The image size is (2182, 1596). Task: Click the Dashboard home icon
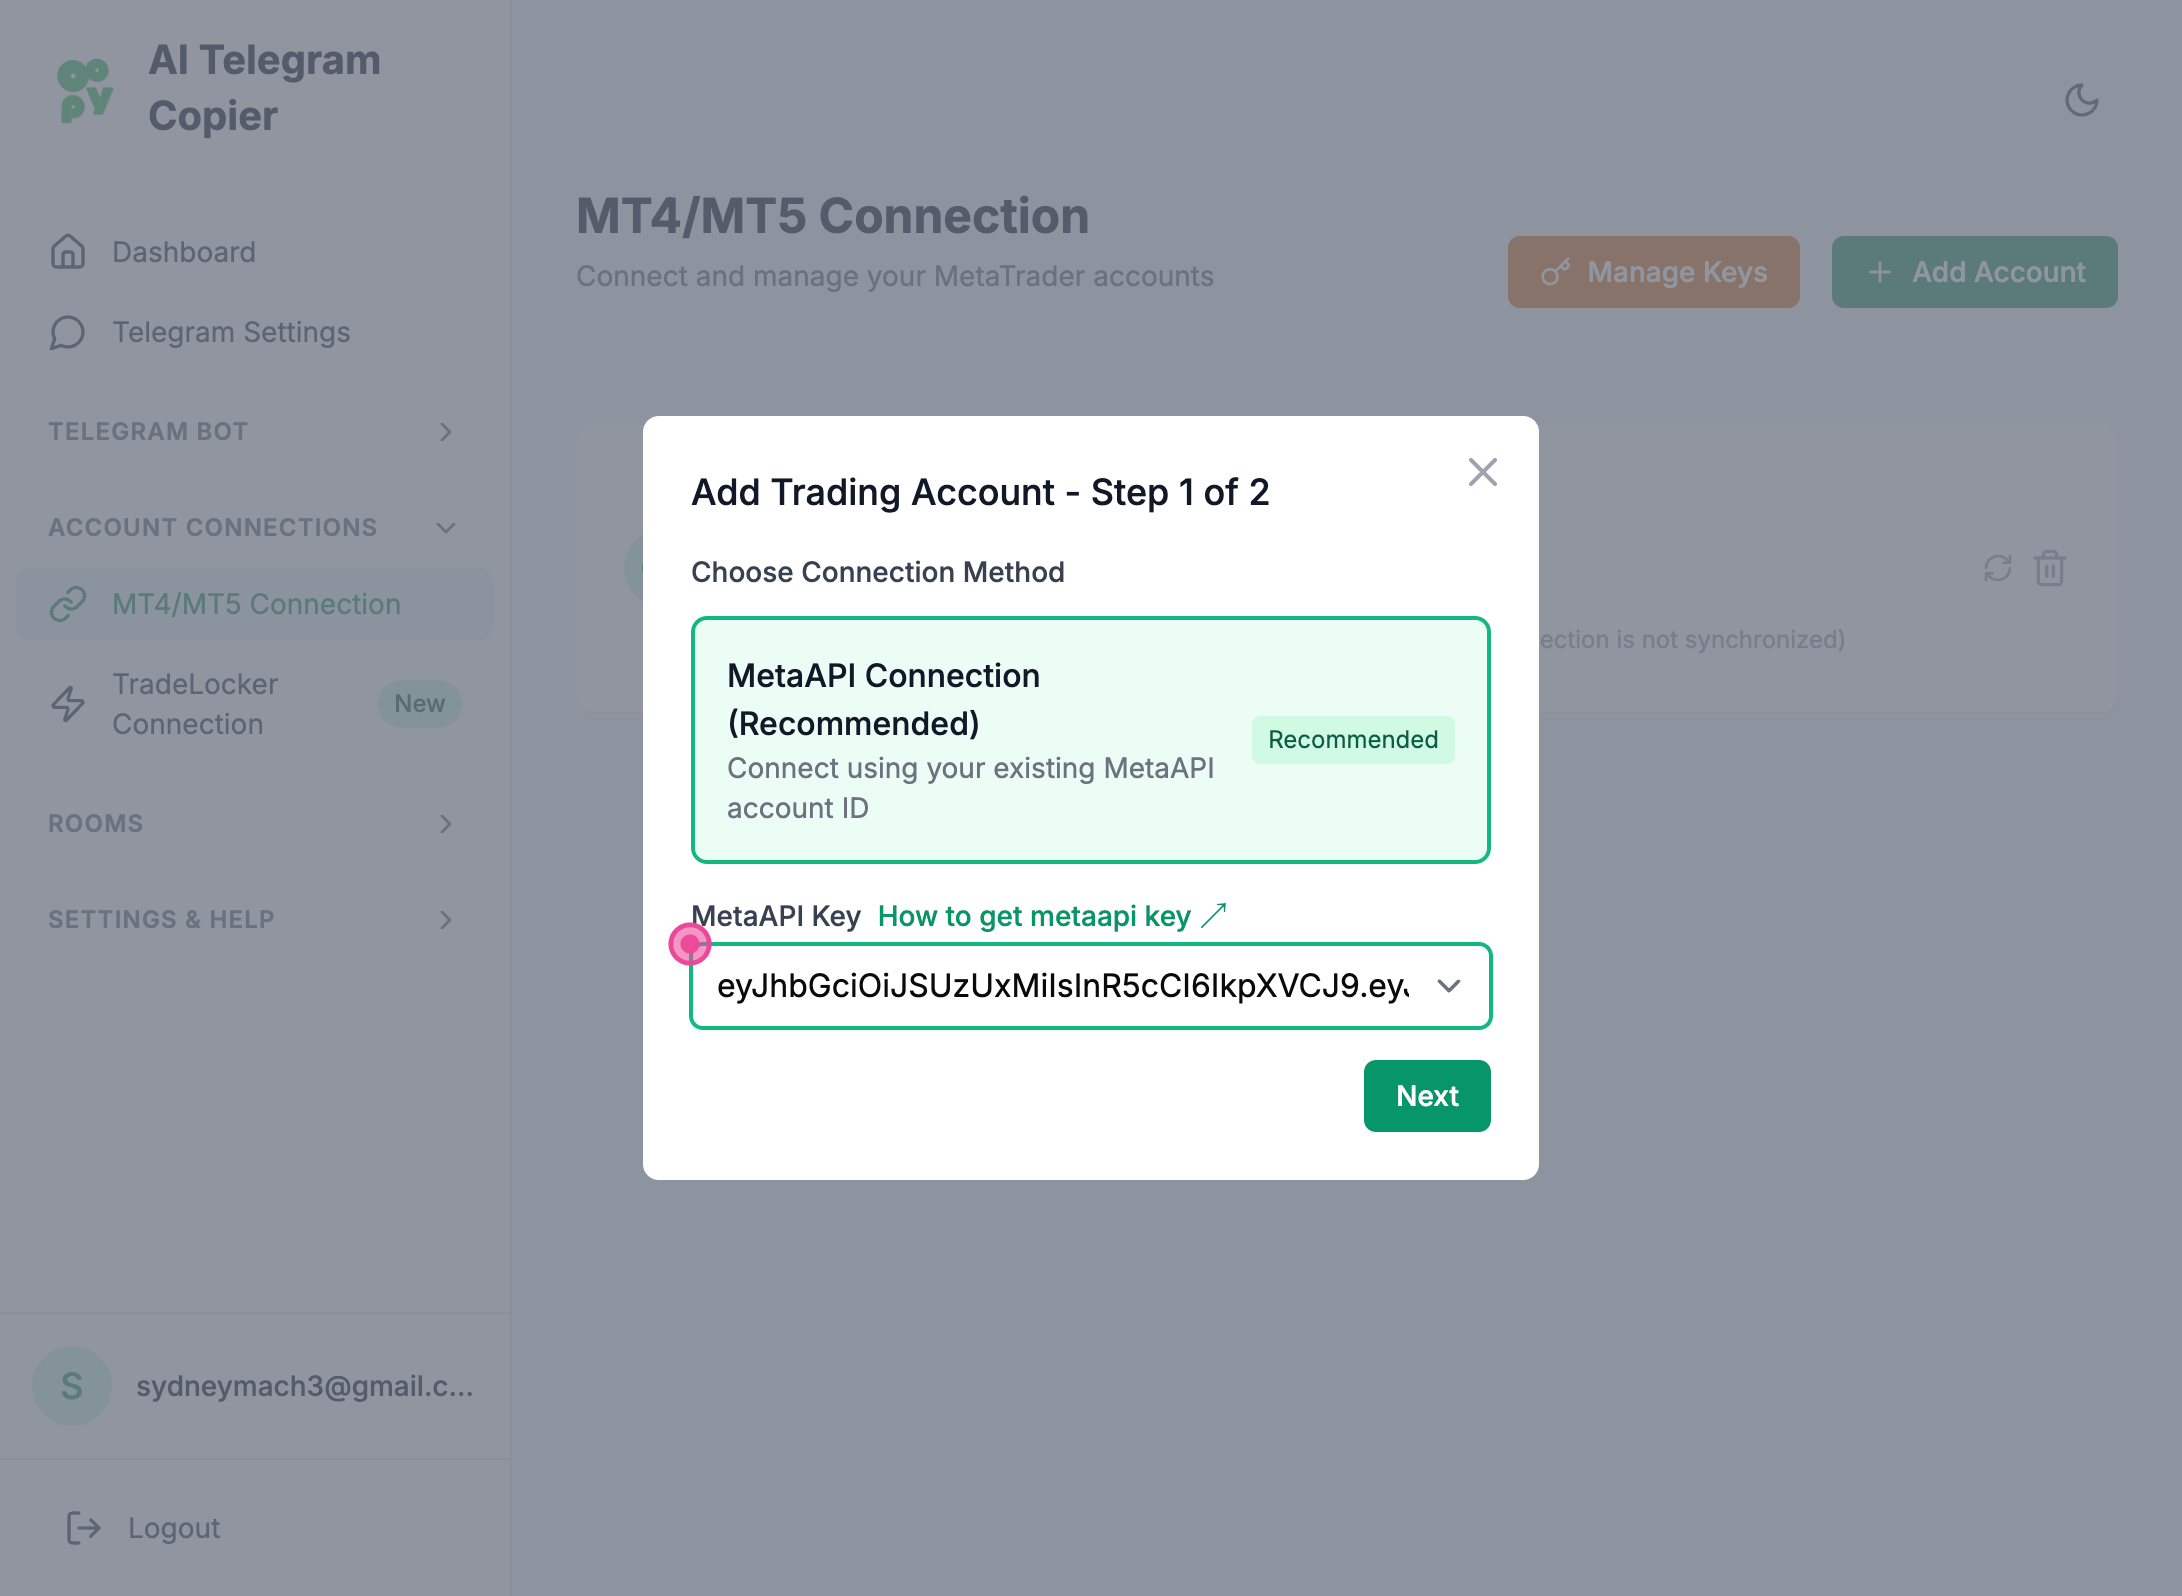68,252
